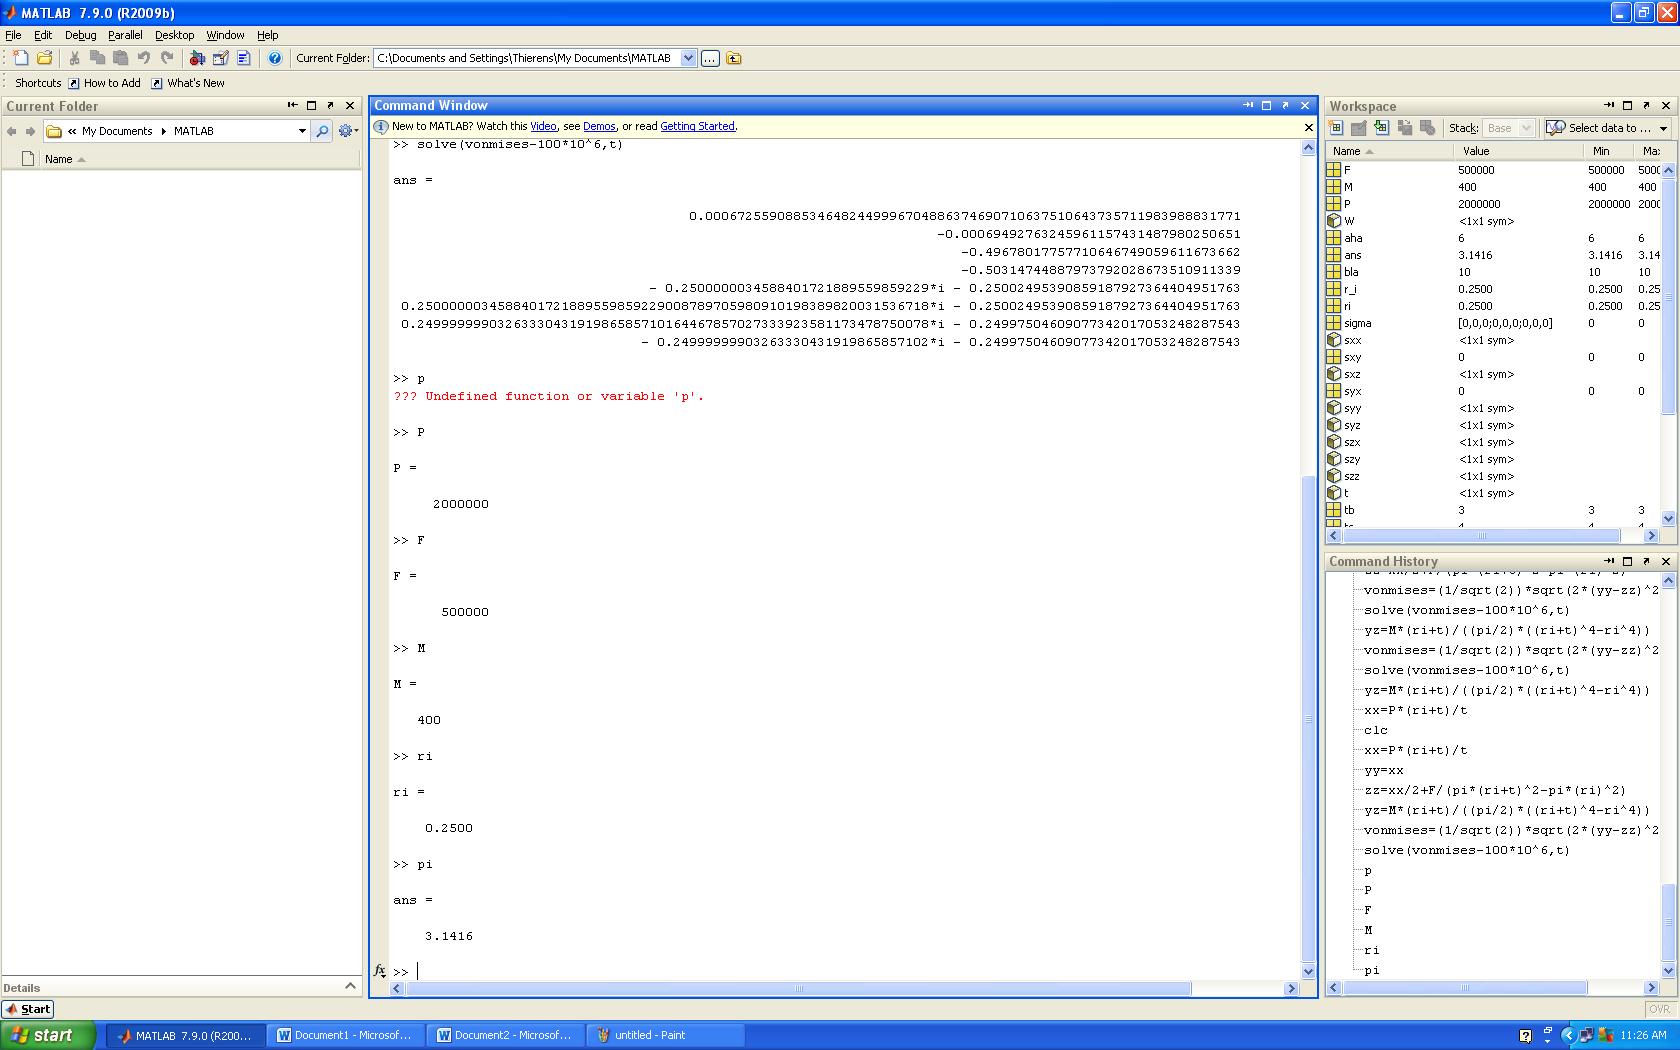Image resolution: width=1680 pixels, height=1050 pixels.
Task: Redo the action via toolbar
Action: coord(167,58)
